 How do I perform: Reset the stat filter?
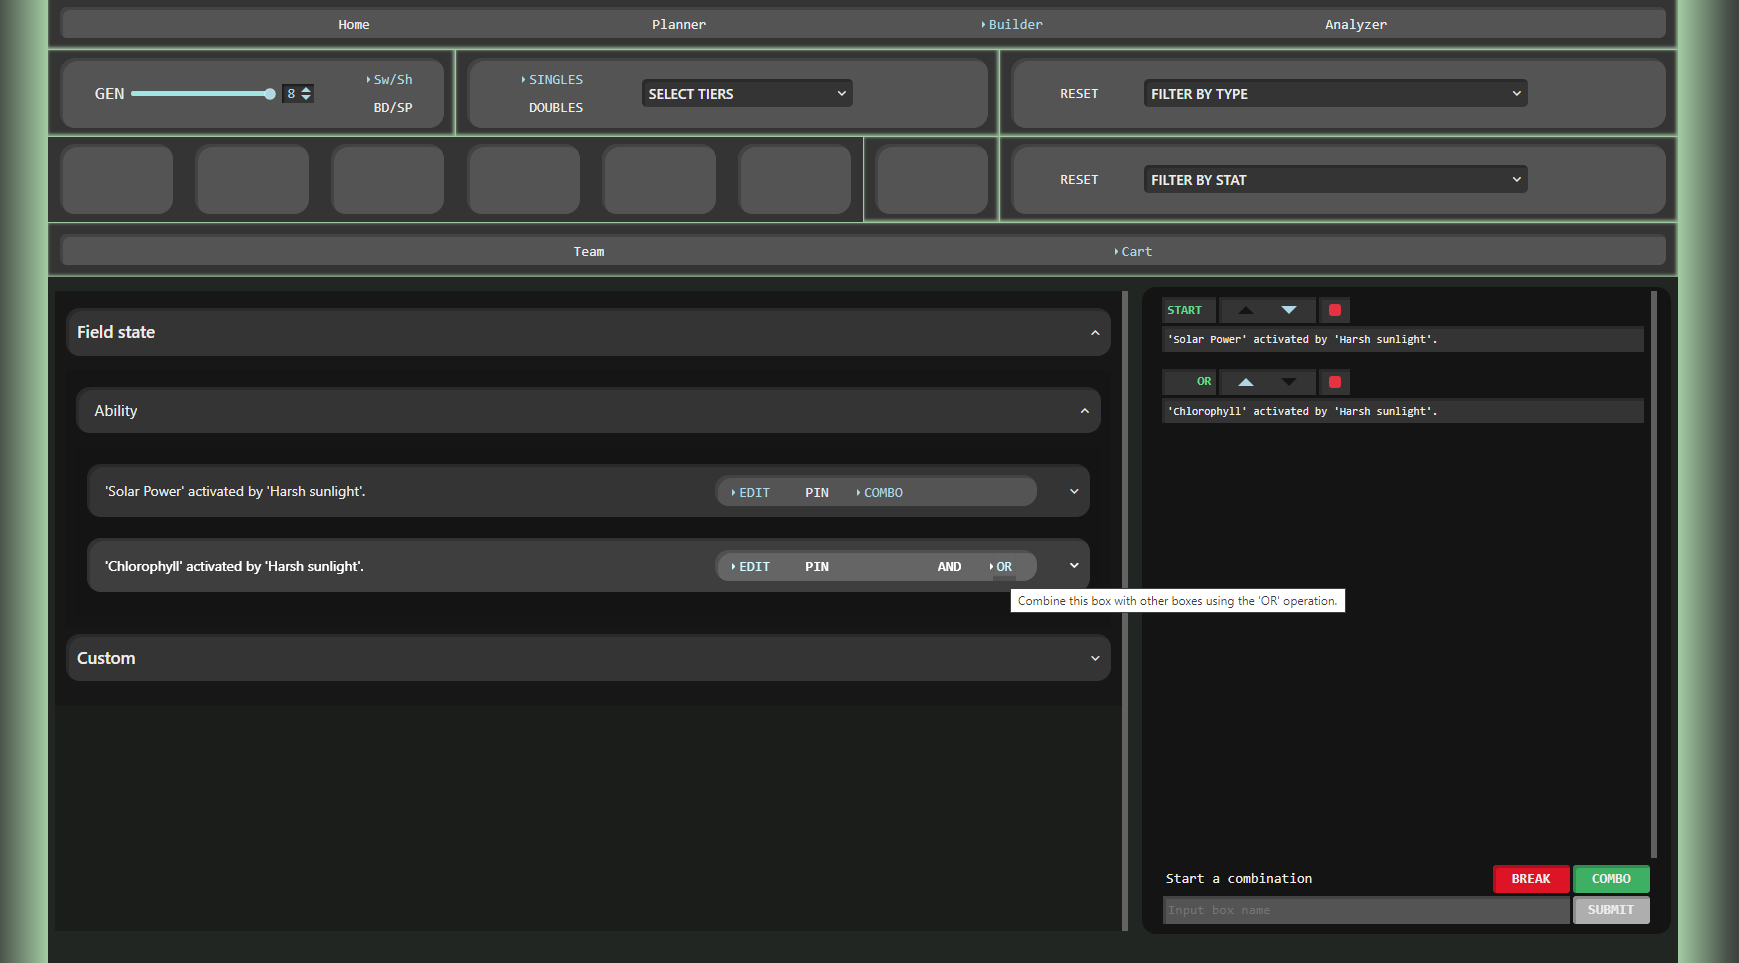pos(1078,180)
